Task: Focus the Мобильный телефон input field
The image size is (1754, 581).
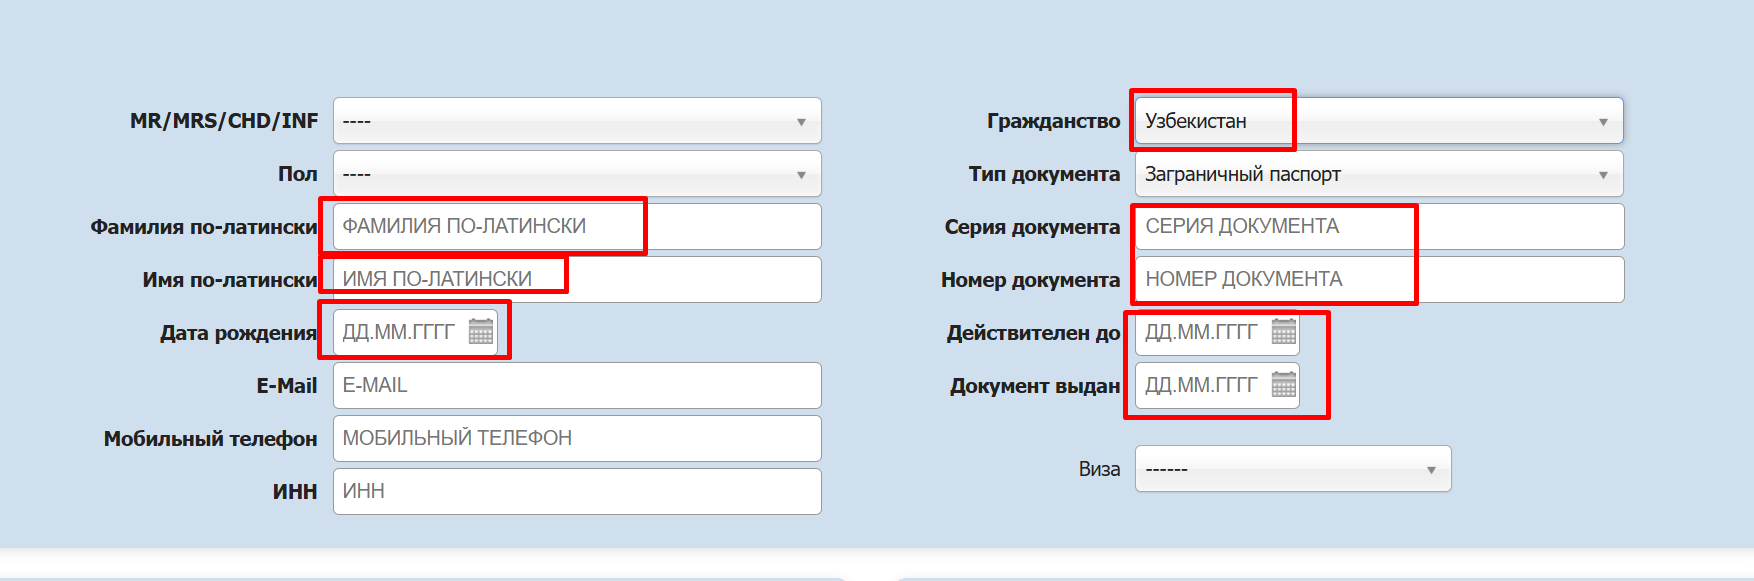Action: click(577, 439)
